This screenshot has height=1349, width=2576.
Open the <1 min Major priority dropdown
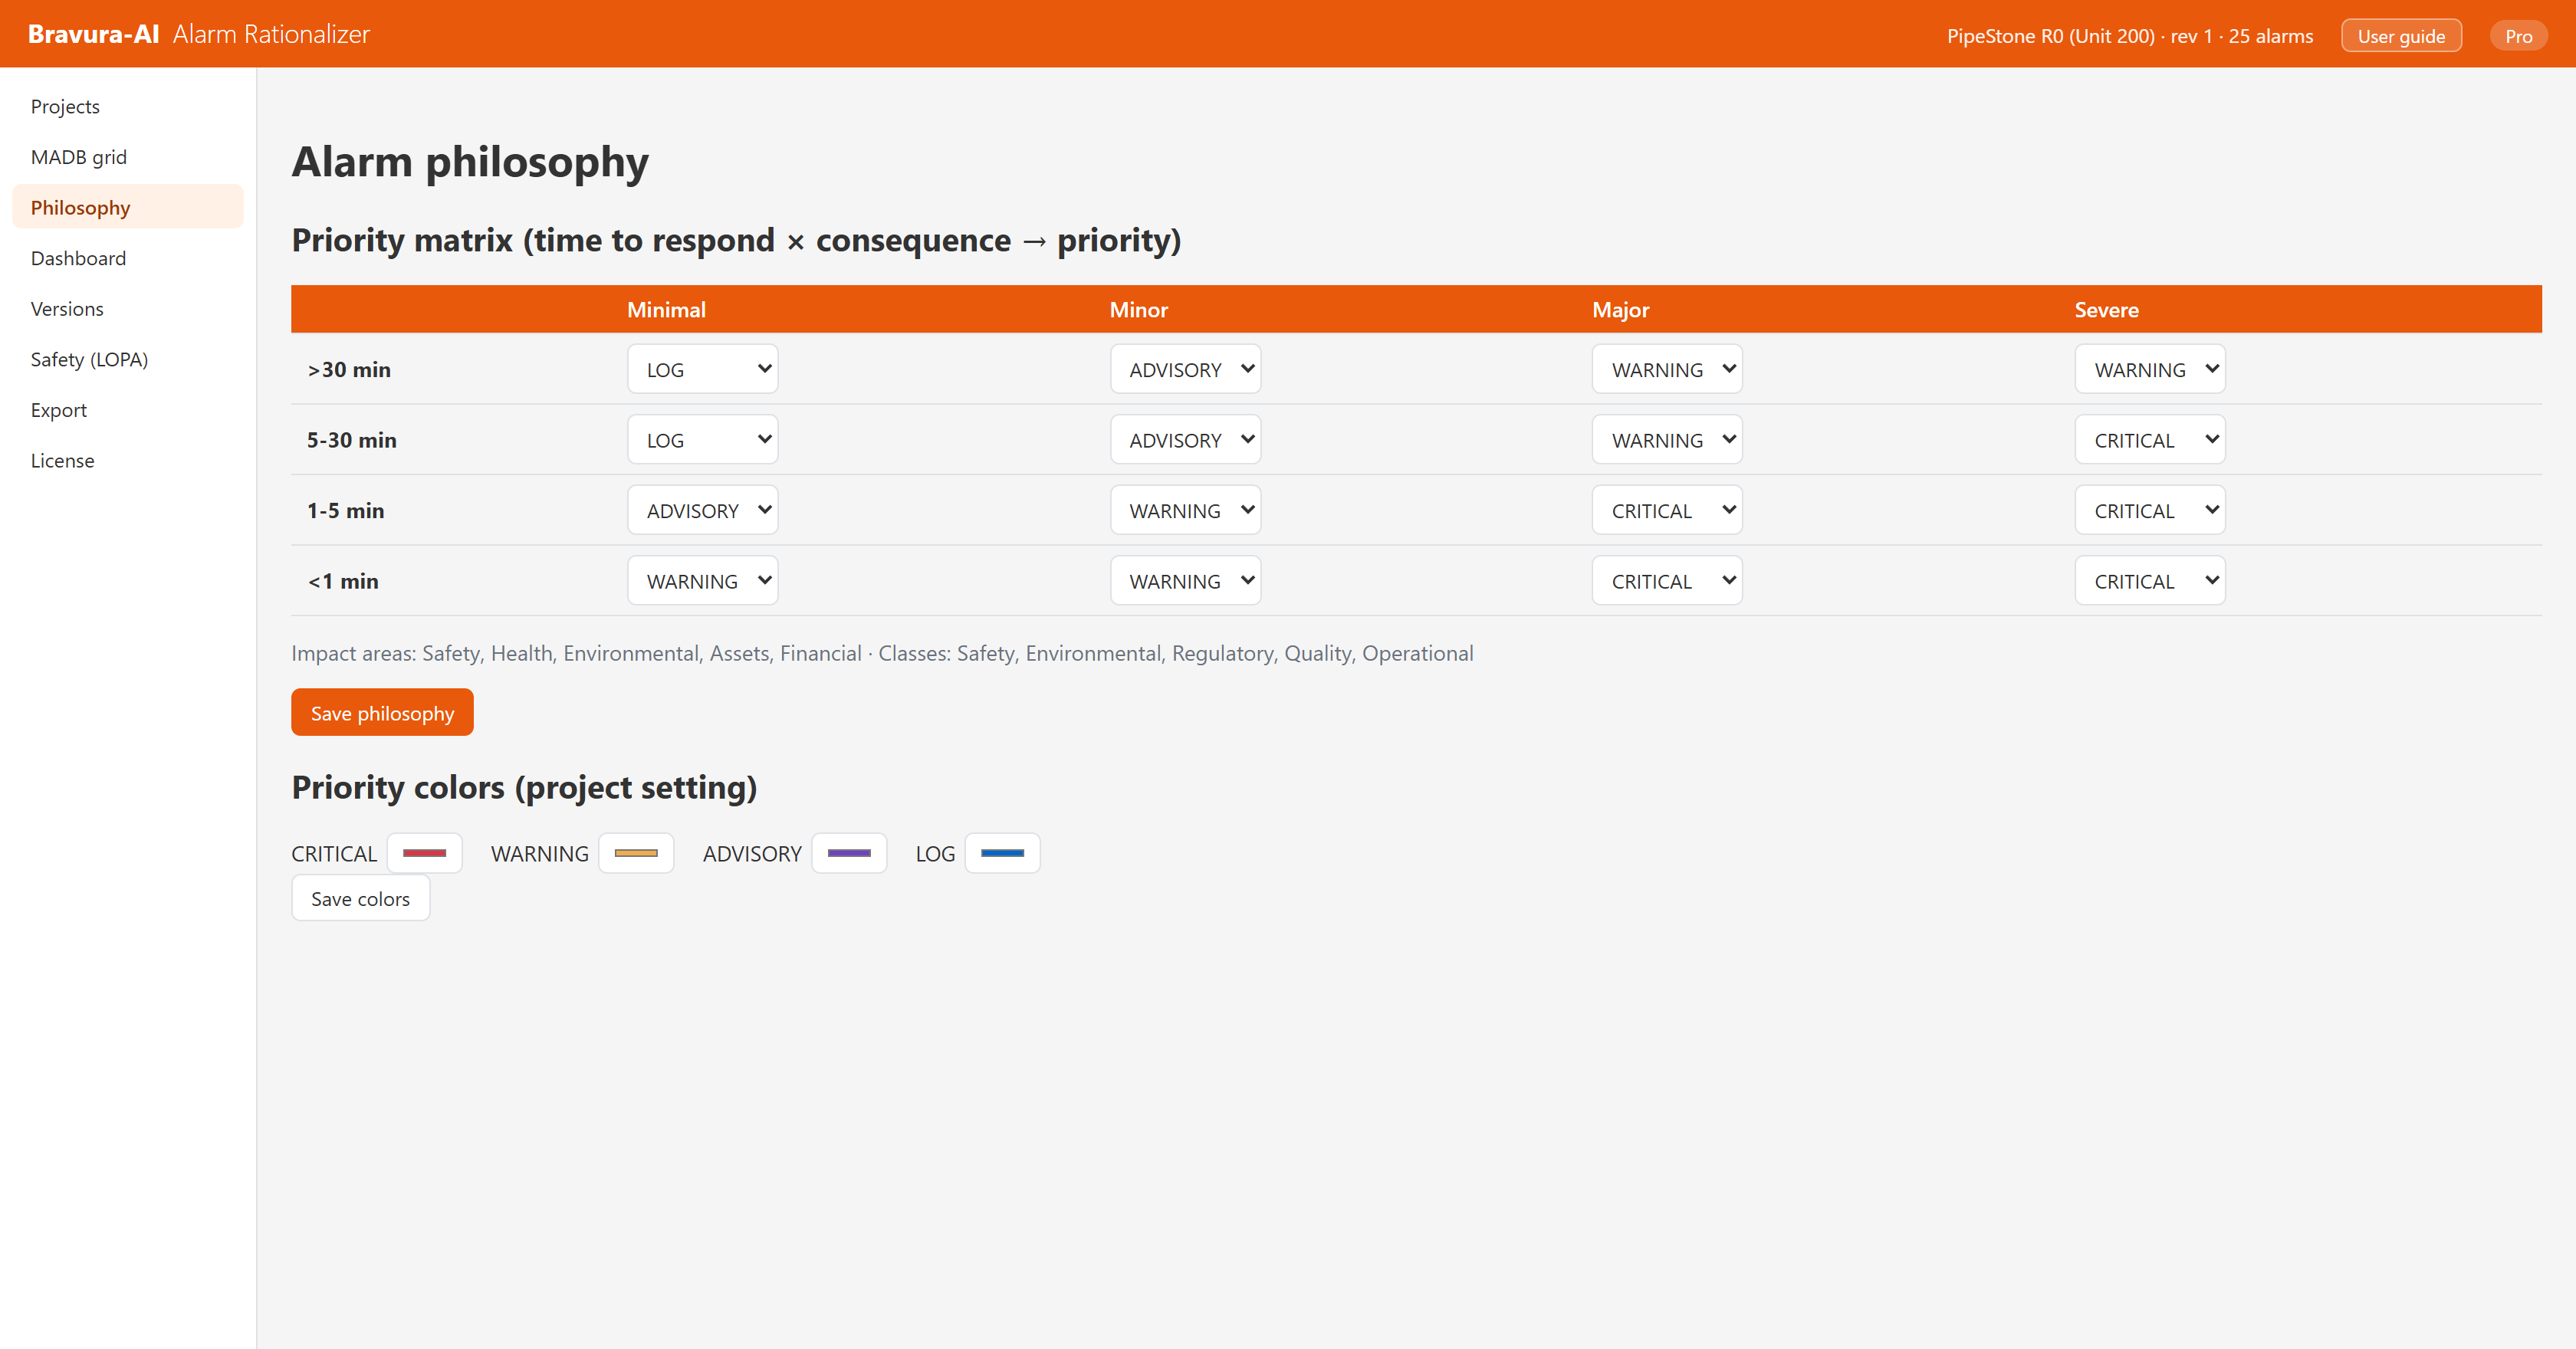click(1667, 581)
